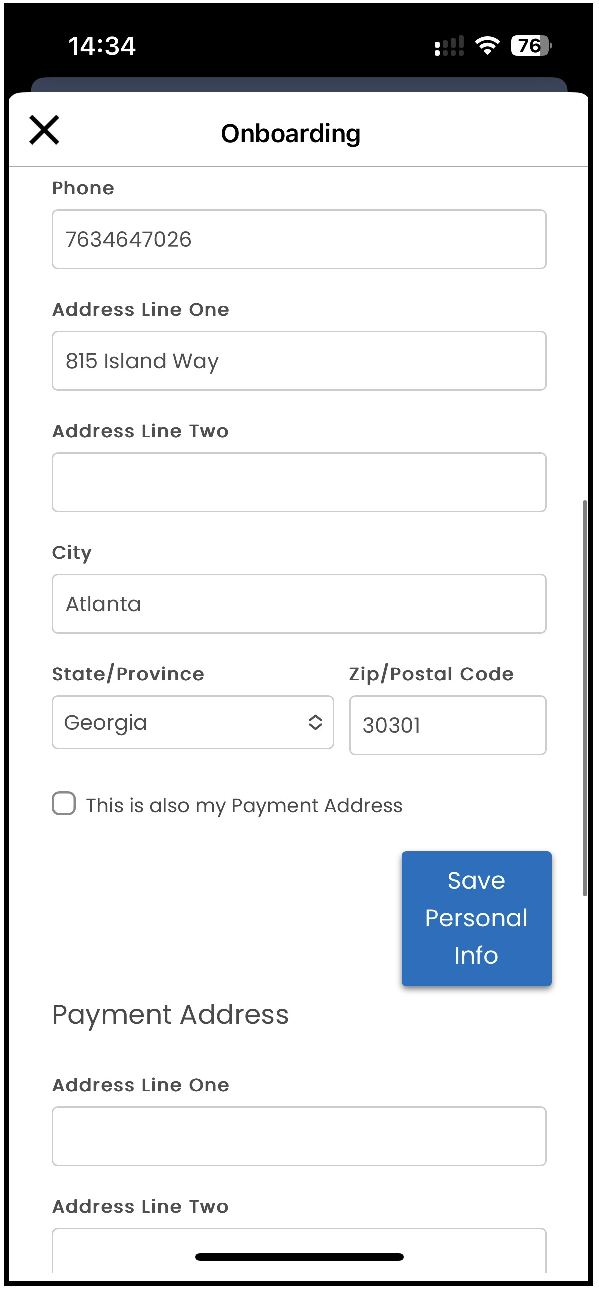
Task: Focus Payment Address Line One field
Action: (299, 1136)
